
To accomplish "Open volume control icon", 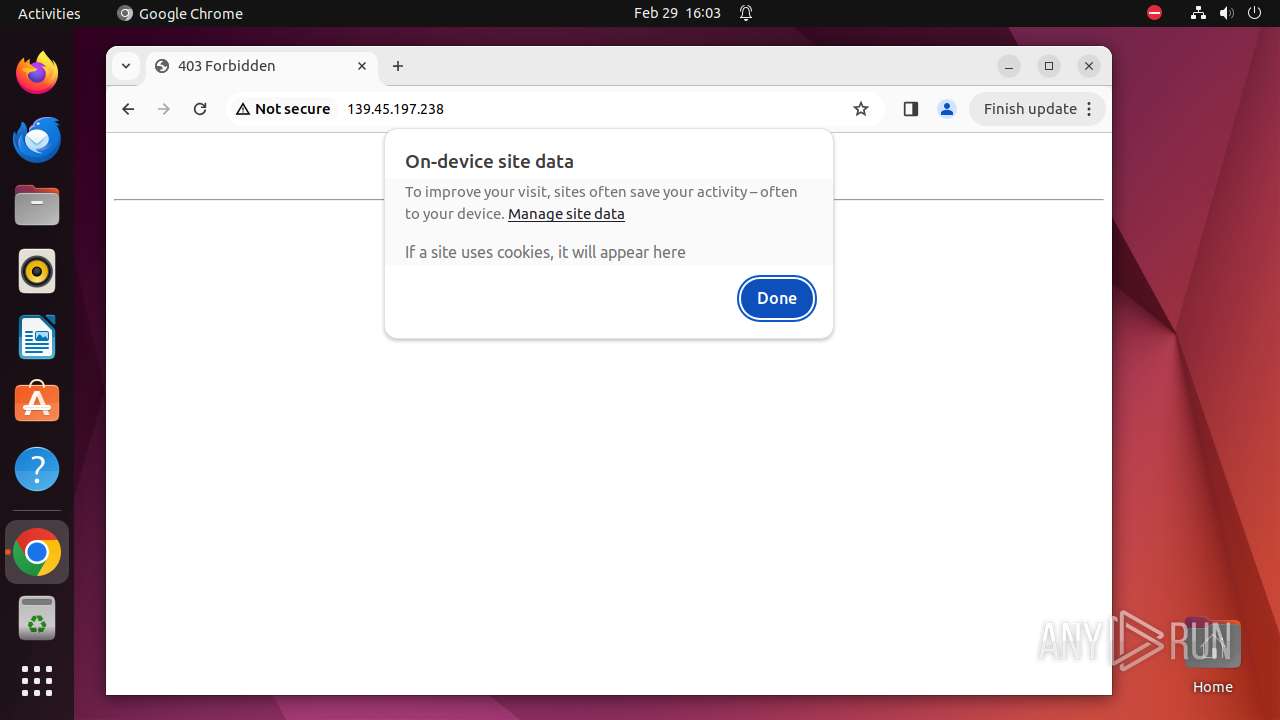I will (x=1226, y=13).
